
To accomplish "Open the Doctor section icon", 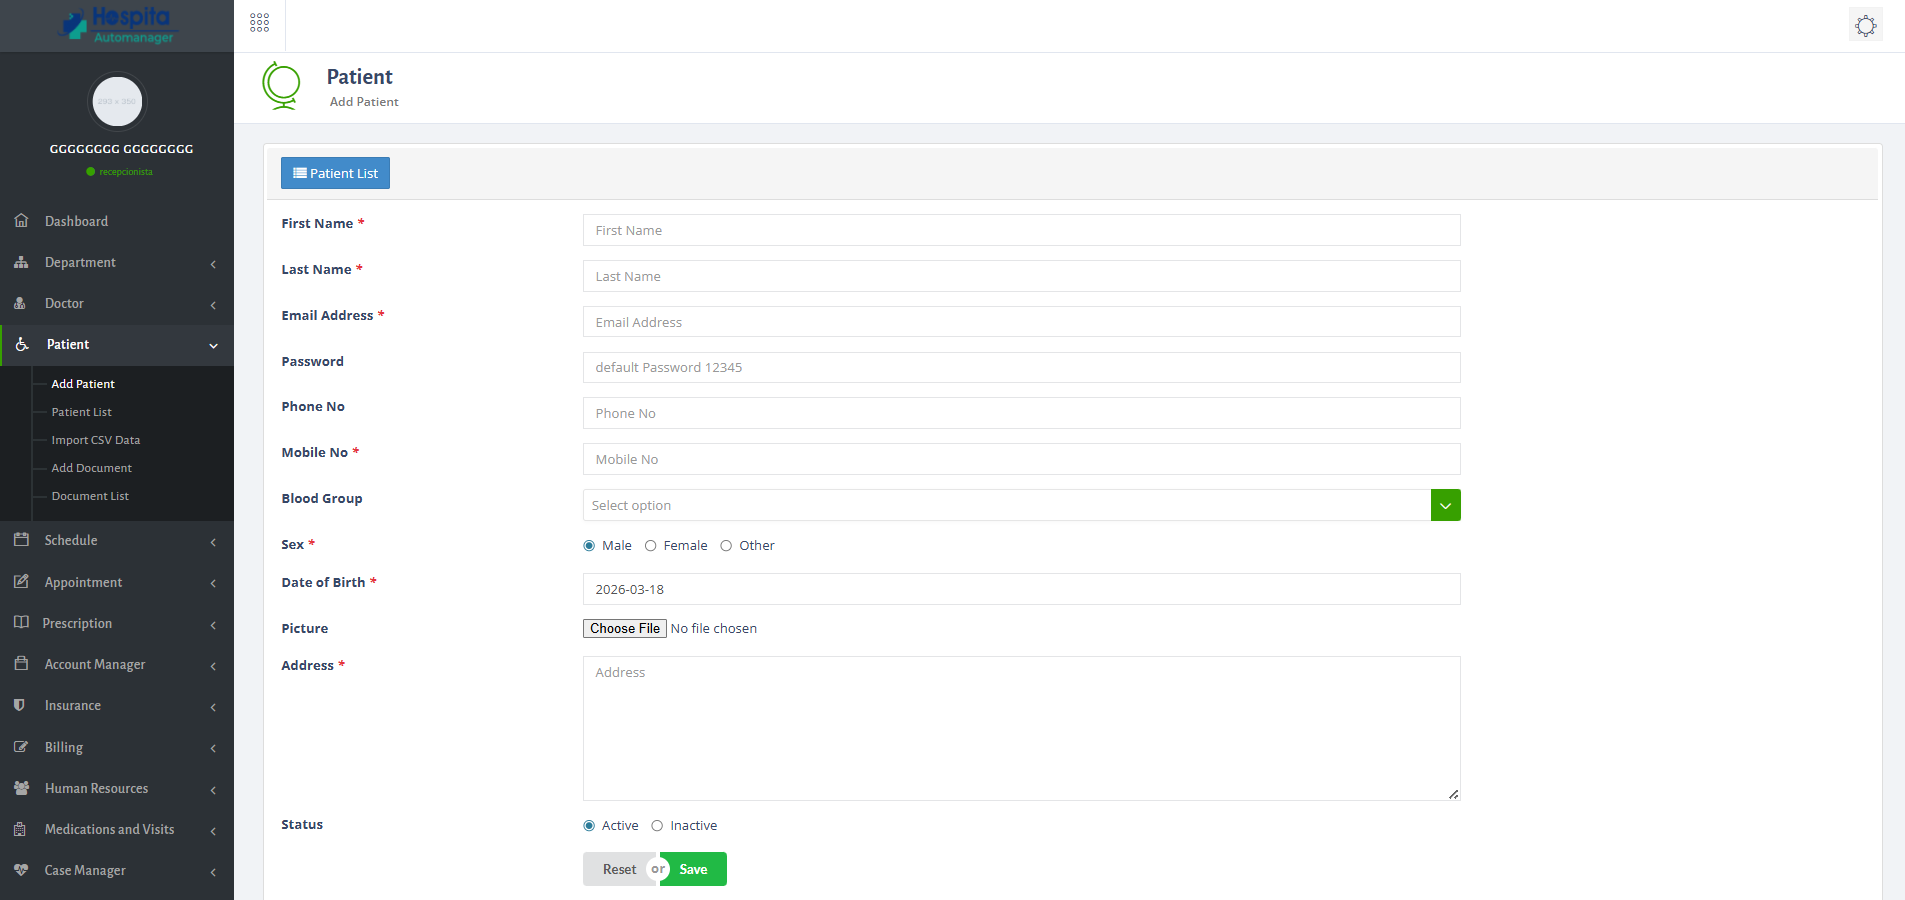I will point(22,303).
